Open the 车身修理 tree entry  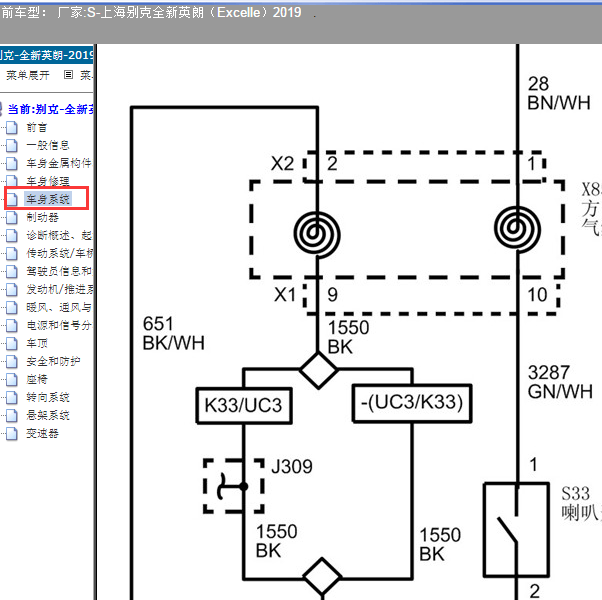(x=48, y=181)
